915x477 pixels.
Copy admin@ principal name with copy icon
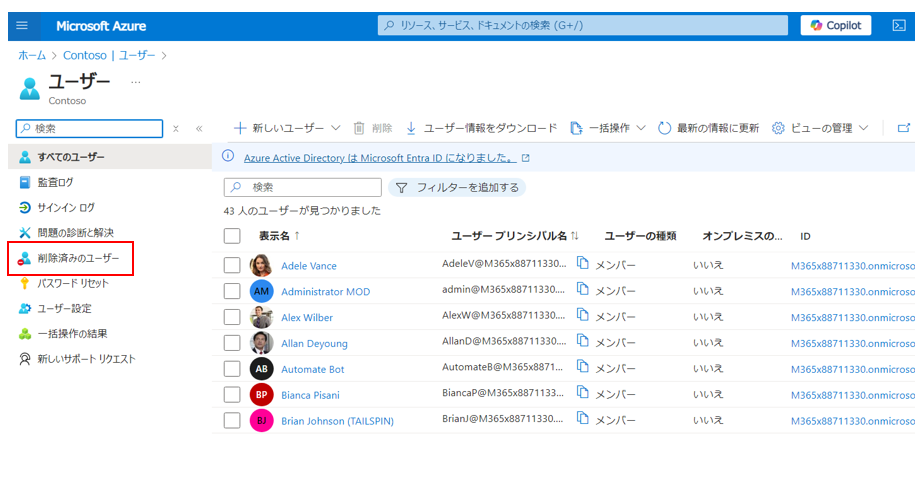pos(582,288)
